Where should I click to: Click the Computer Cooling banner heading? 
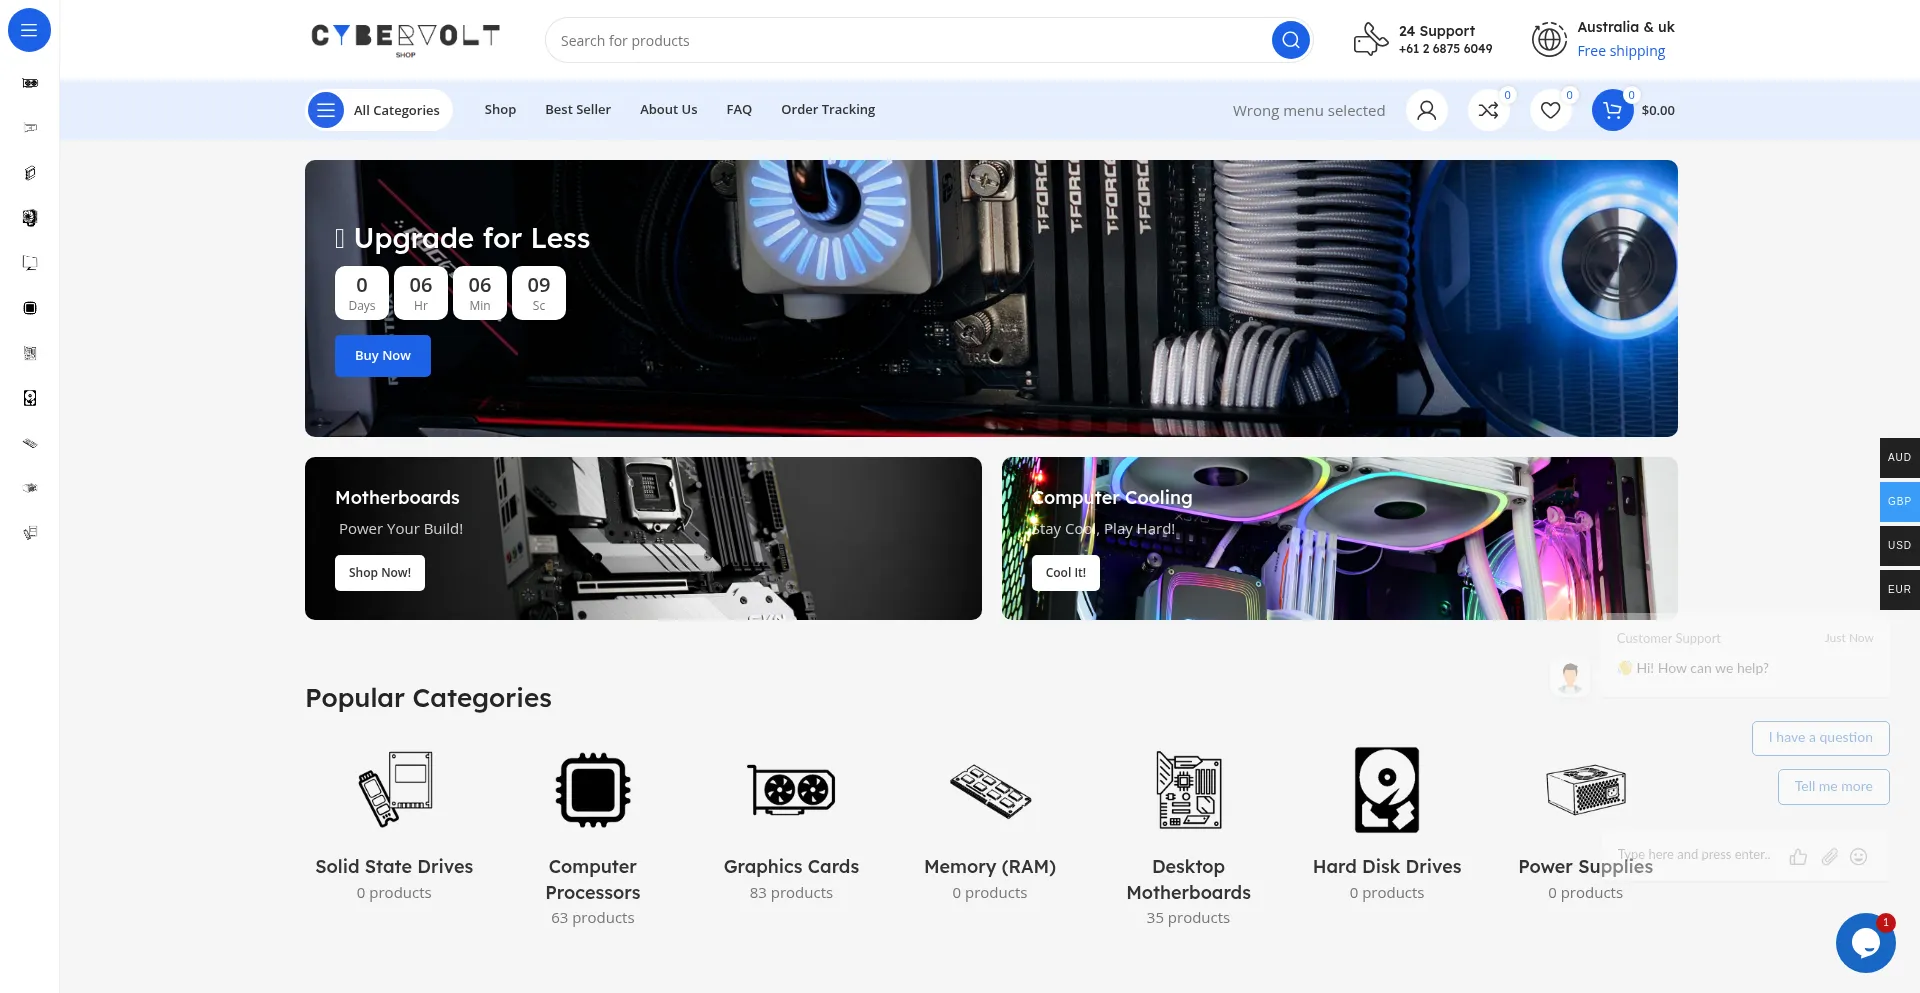[1112, 497]
